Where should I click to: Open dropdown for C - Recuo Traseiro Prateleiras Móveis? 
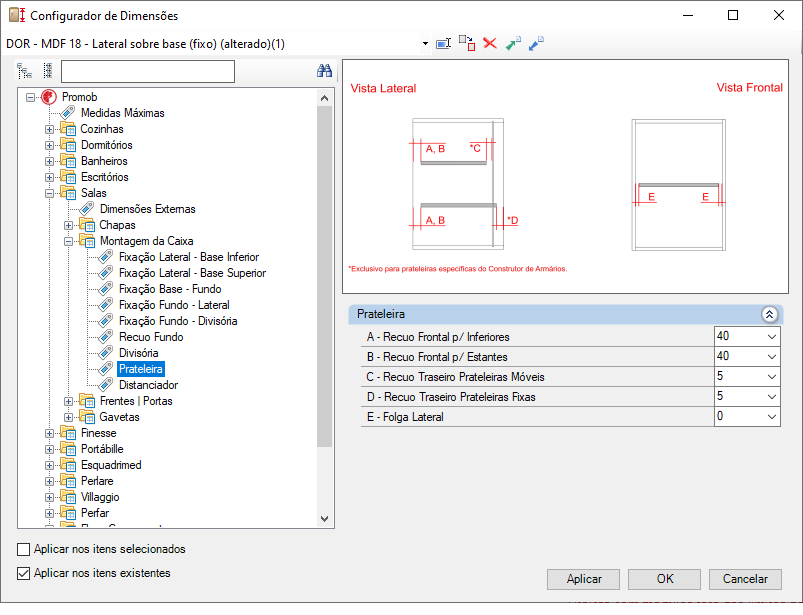[772, 377]
